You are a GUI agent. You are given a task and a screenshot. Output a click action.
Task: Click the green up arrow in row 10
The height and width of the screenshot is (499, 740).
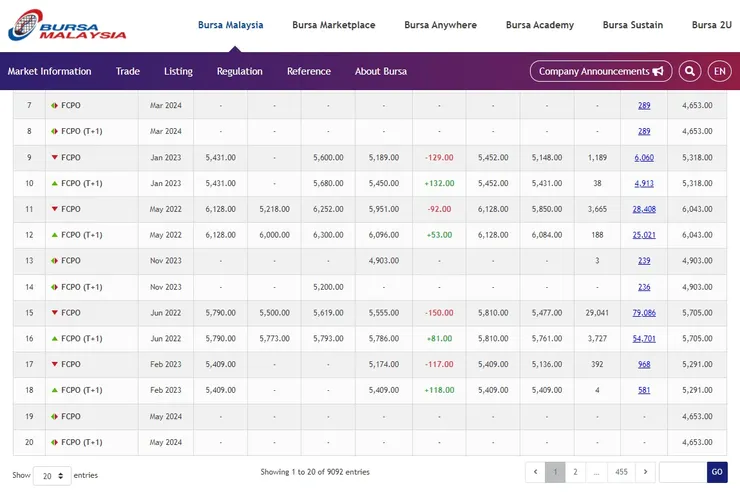coord(55,183)
